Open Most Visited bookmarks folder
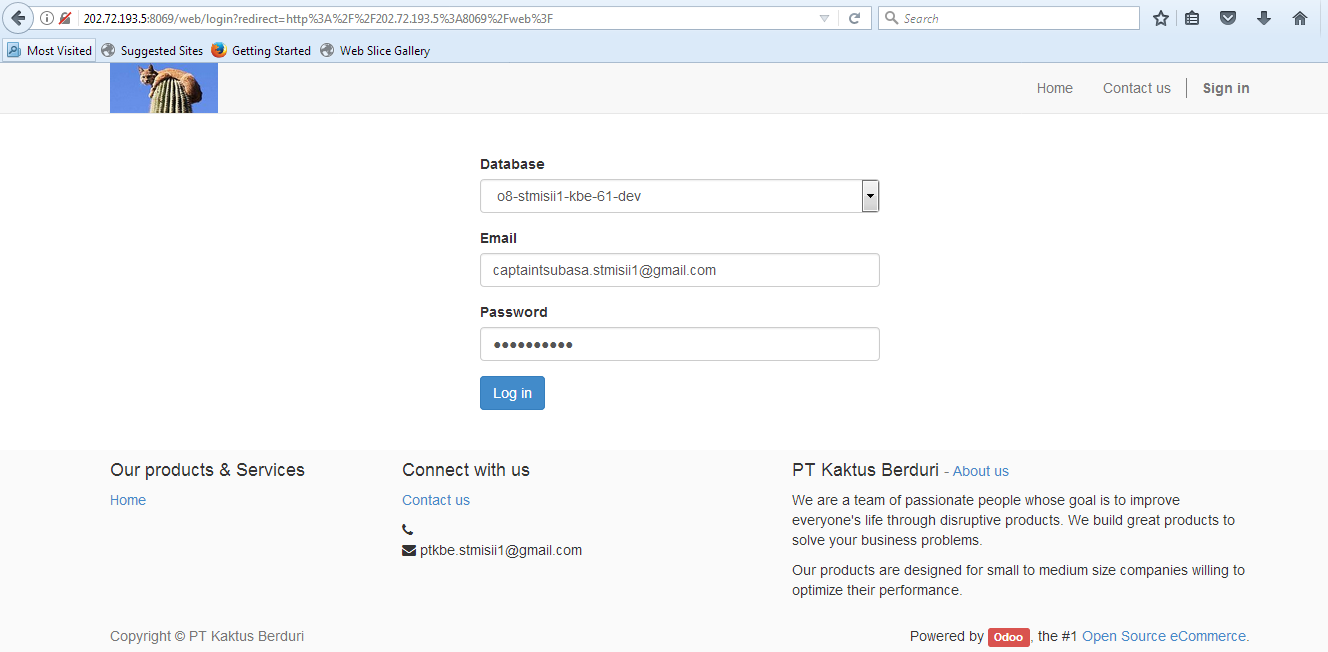The width and height of the screenshot is (1328, 652). (x=50, y=50)
